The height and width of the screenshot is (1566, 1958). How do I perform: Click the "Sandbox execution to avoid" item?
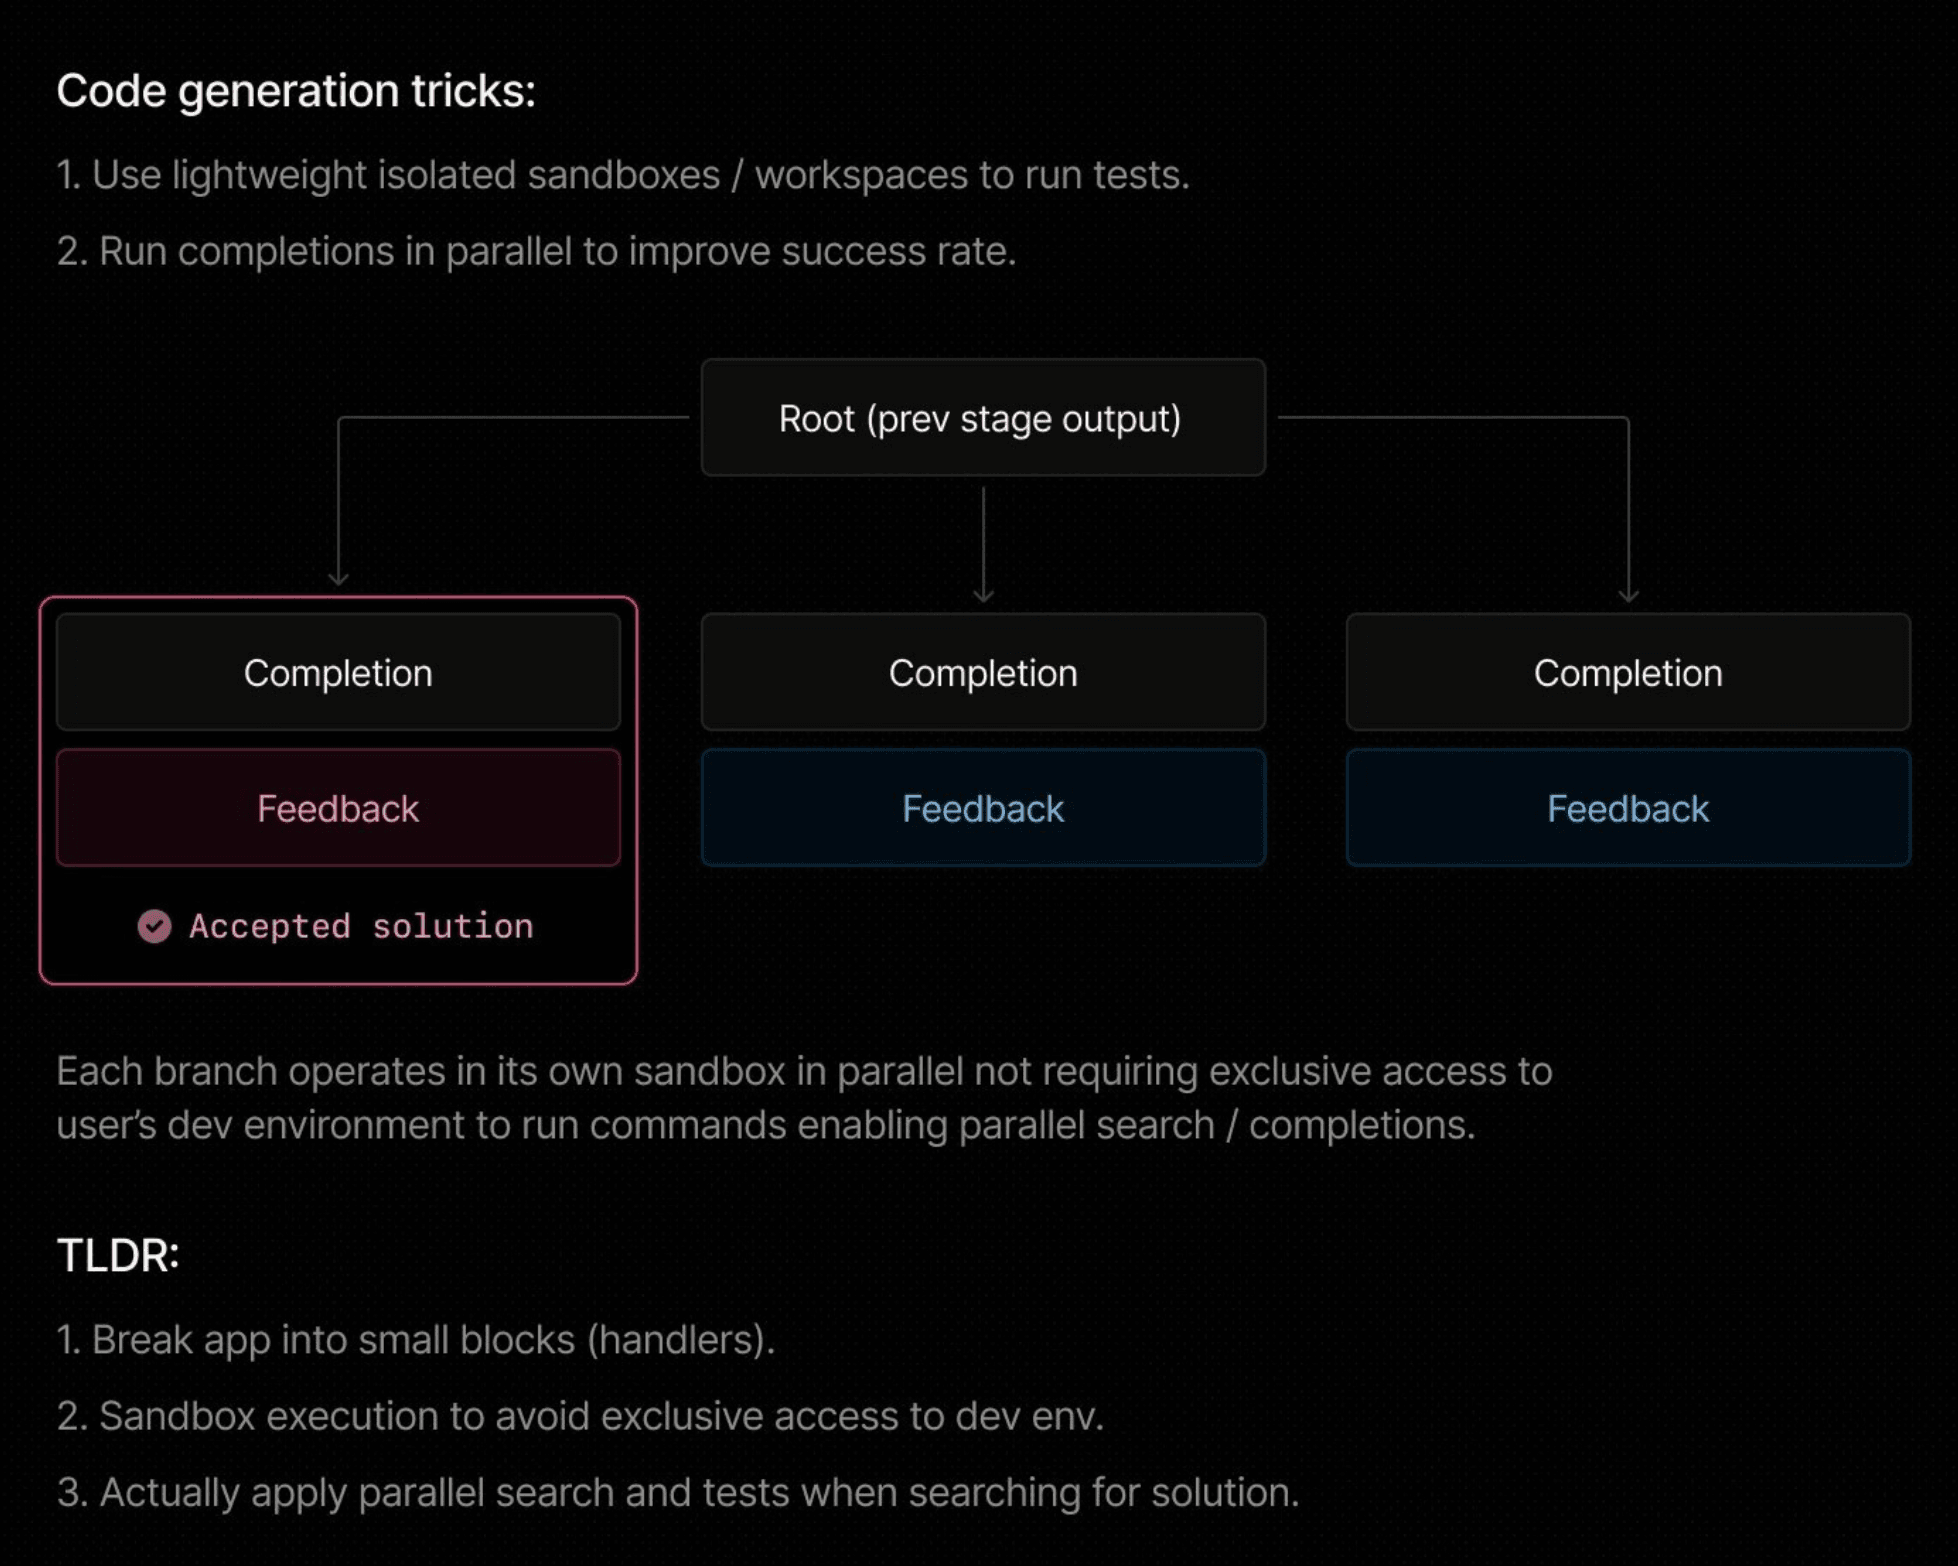pos(580,1416)
